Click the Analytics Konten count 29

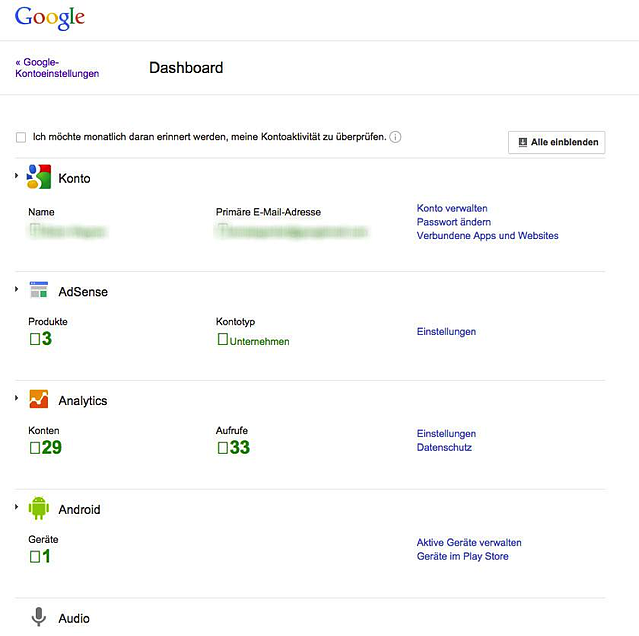coord(46,447)
